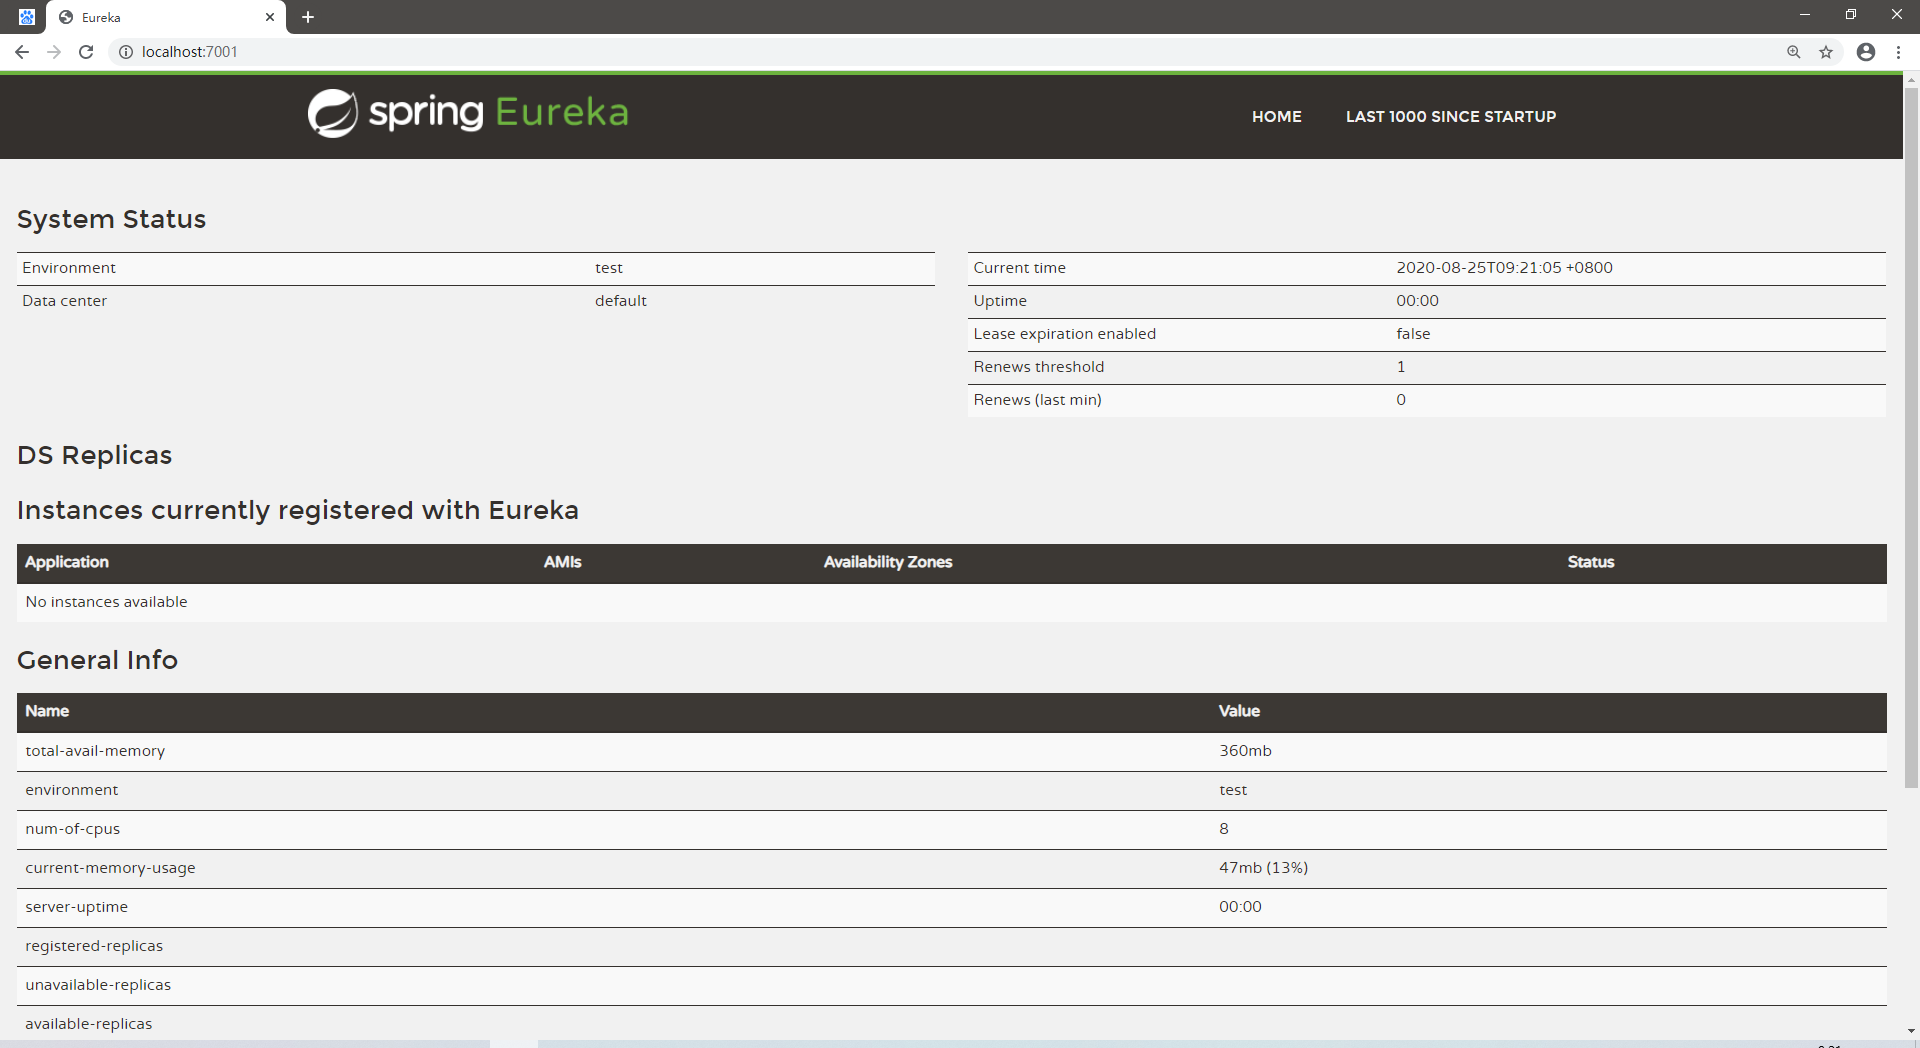The height and width of the screenshot is (1048, 1920).
Task: Click the num-of-cpus row name
Action: pyautogui.click(x=73, y=829)
